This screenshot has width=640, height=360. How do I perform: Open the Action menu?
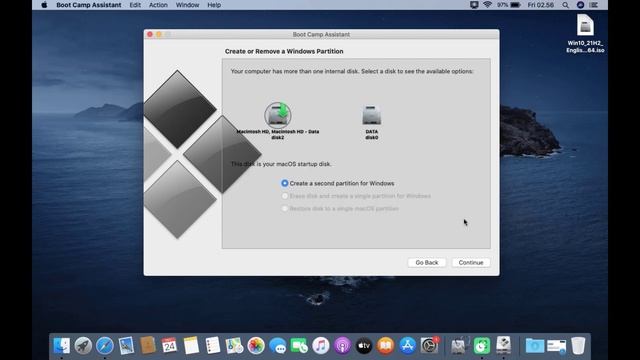pos(158,5)
